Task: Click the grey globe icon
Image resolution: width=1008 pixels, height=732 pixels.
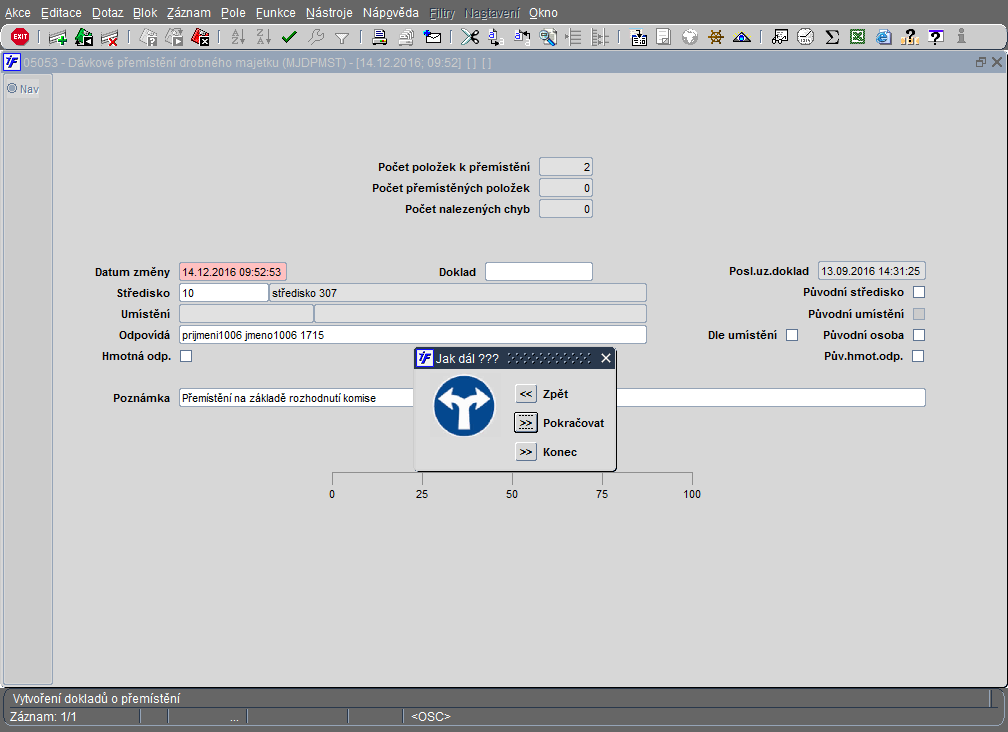Action: click(690, 37)
